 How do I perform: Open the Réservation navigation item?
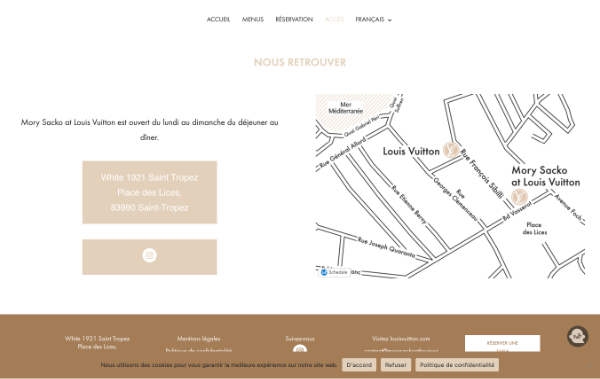[294, 20]
